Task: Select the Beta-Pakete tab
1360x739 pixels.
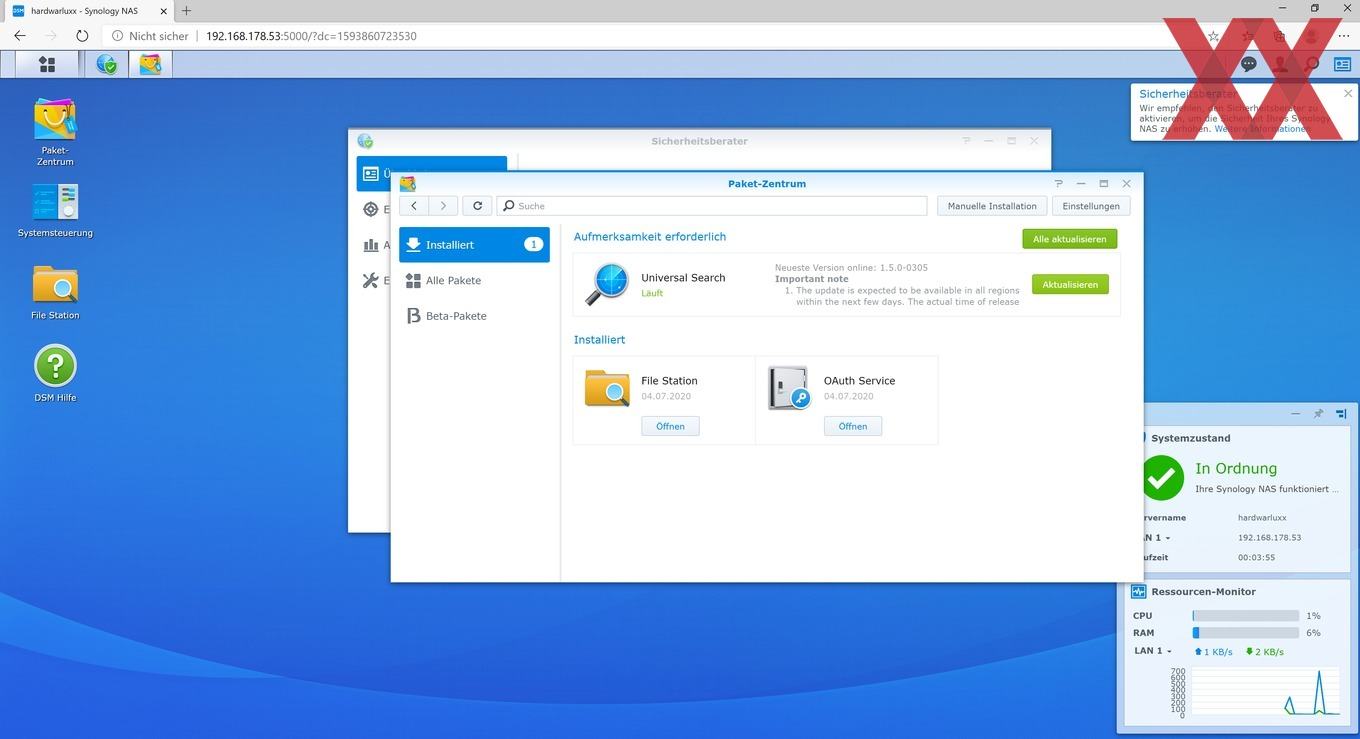Action: [474, 316]
